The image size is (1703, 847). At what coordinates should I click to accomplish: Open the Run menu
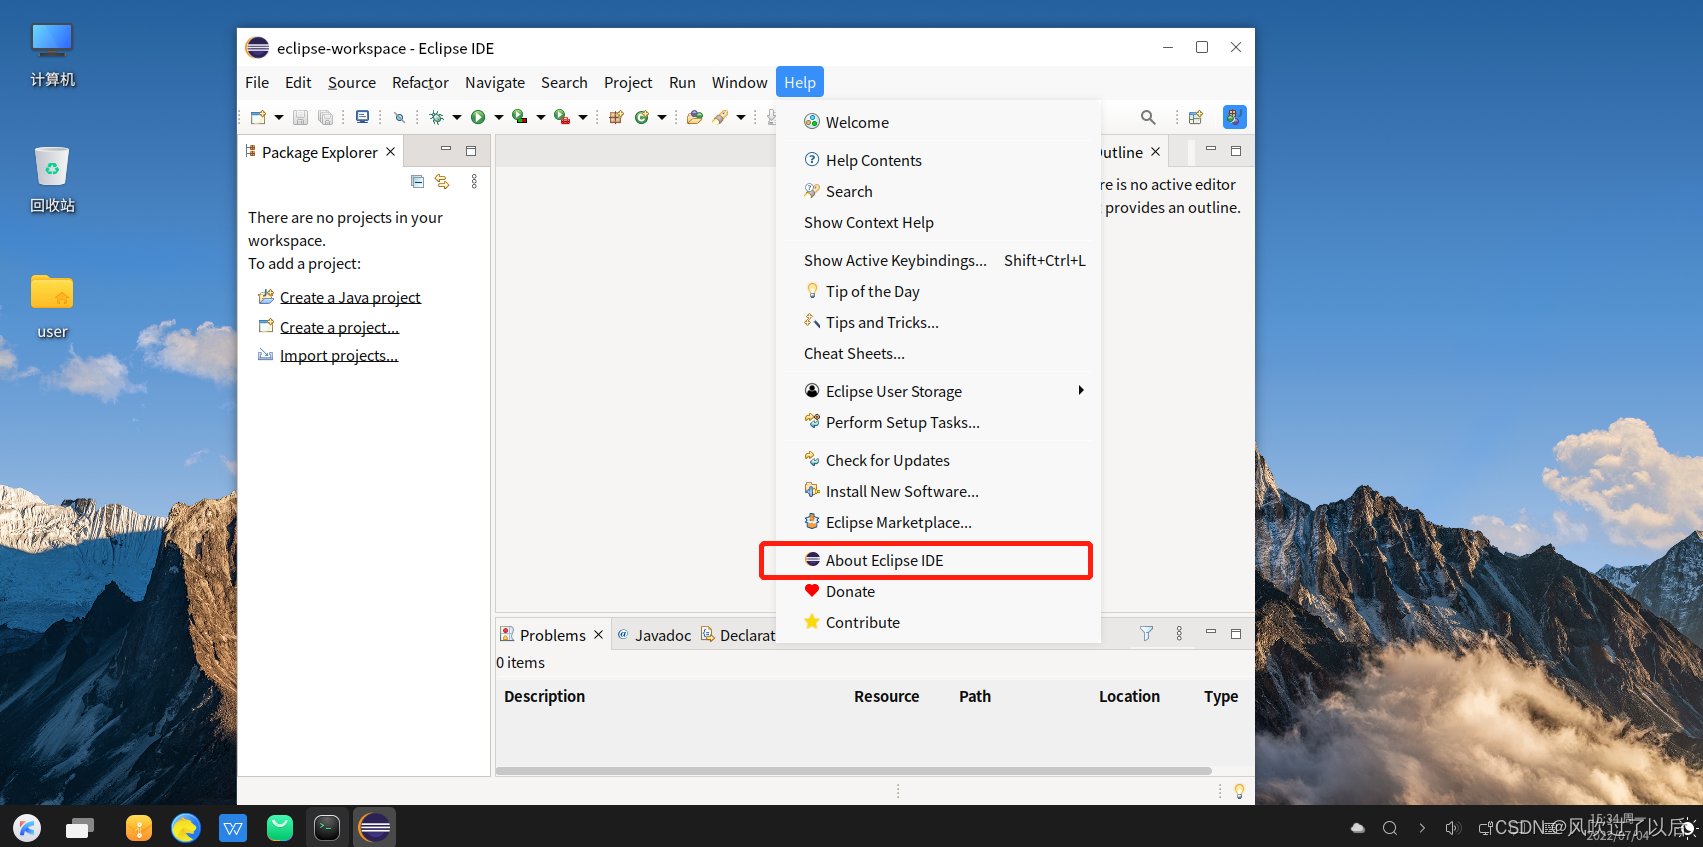[682, 82]
